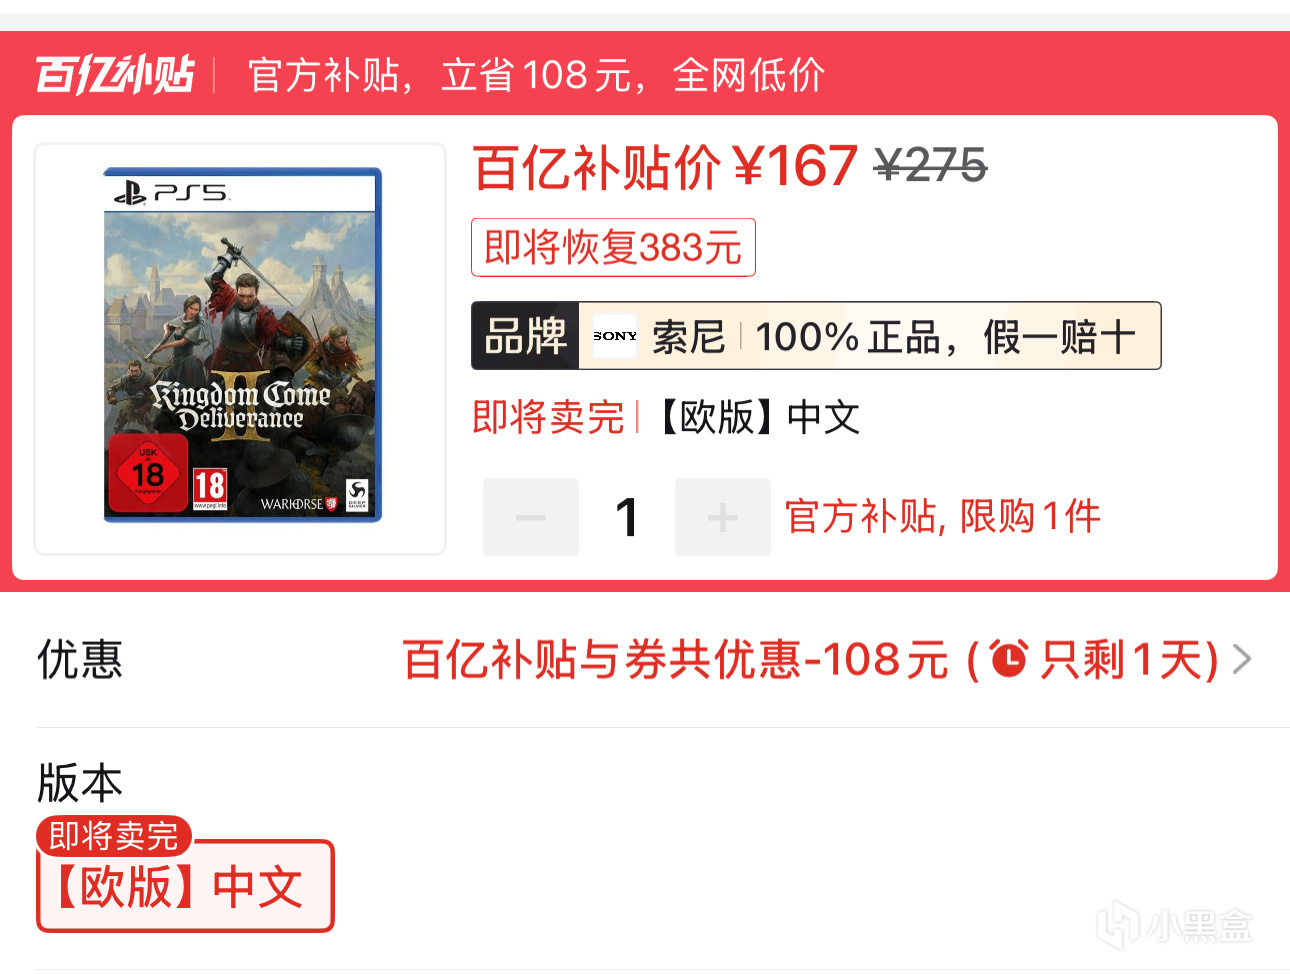The height and width of the screenshot is (974, 1290).
Task: Click the 小黑盒 watermark logo
Action: coord(1174,924)
